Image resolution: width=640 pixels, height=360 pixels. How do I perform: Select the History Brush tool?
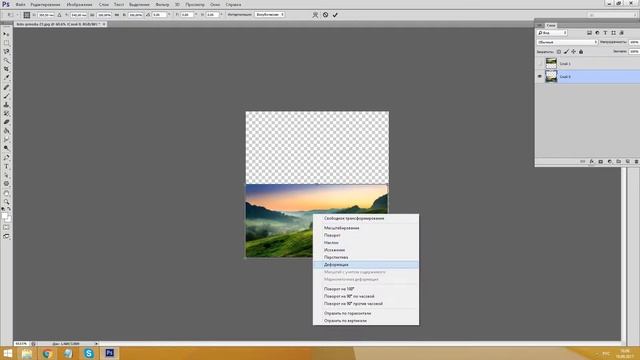click(x=6, y=113)
